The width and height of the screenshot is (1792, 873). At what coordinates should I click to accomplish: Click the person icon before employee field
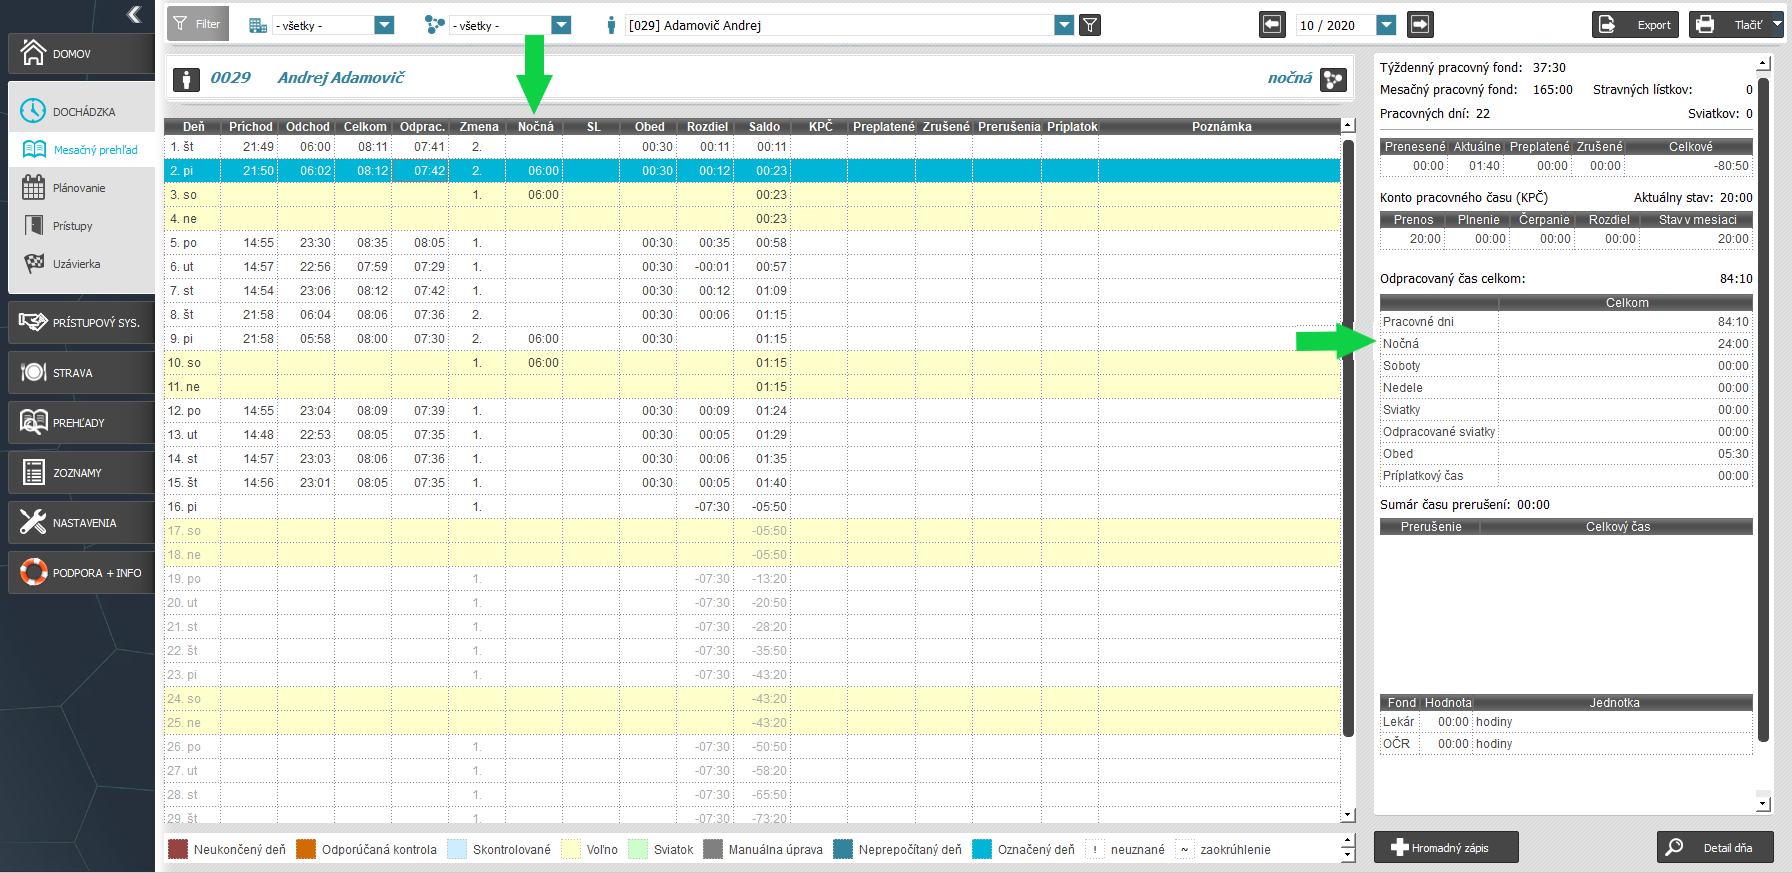pyautogui.click(x=611, y=25)
